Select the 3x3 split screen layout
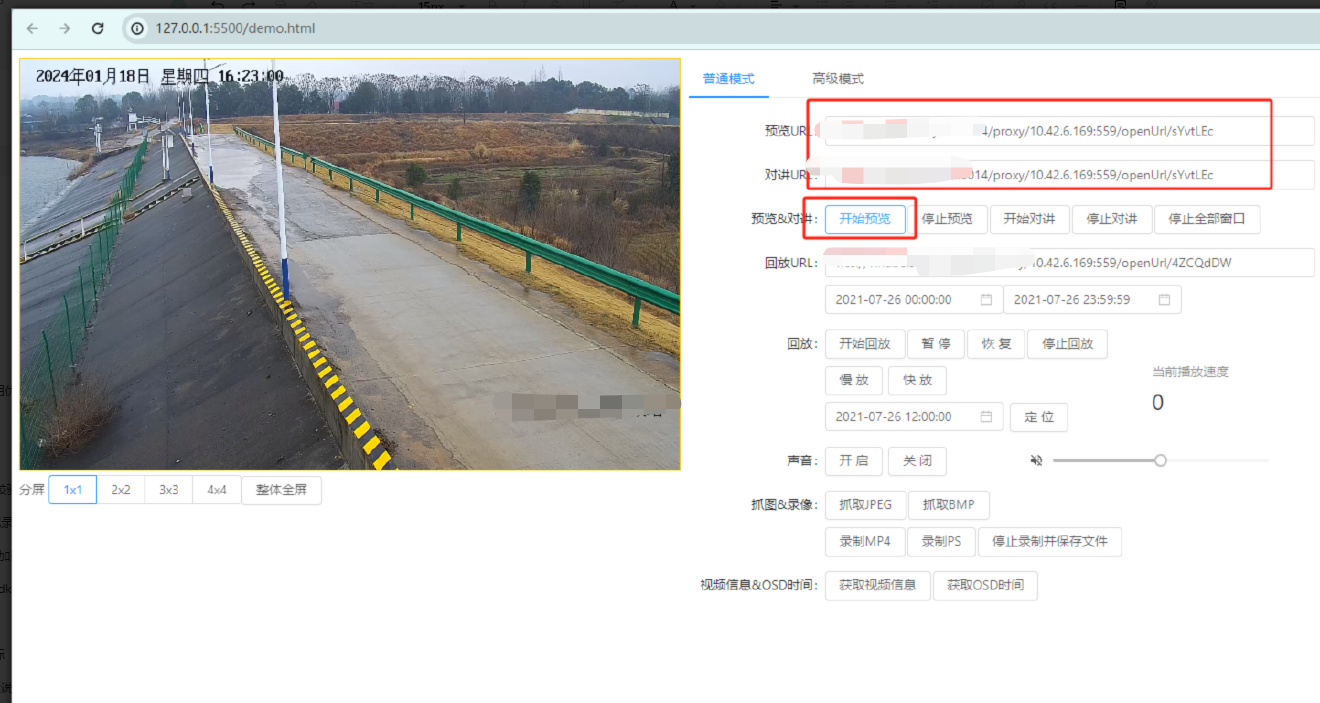This screenshot has width=1320, height=703. coord(169,490)
